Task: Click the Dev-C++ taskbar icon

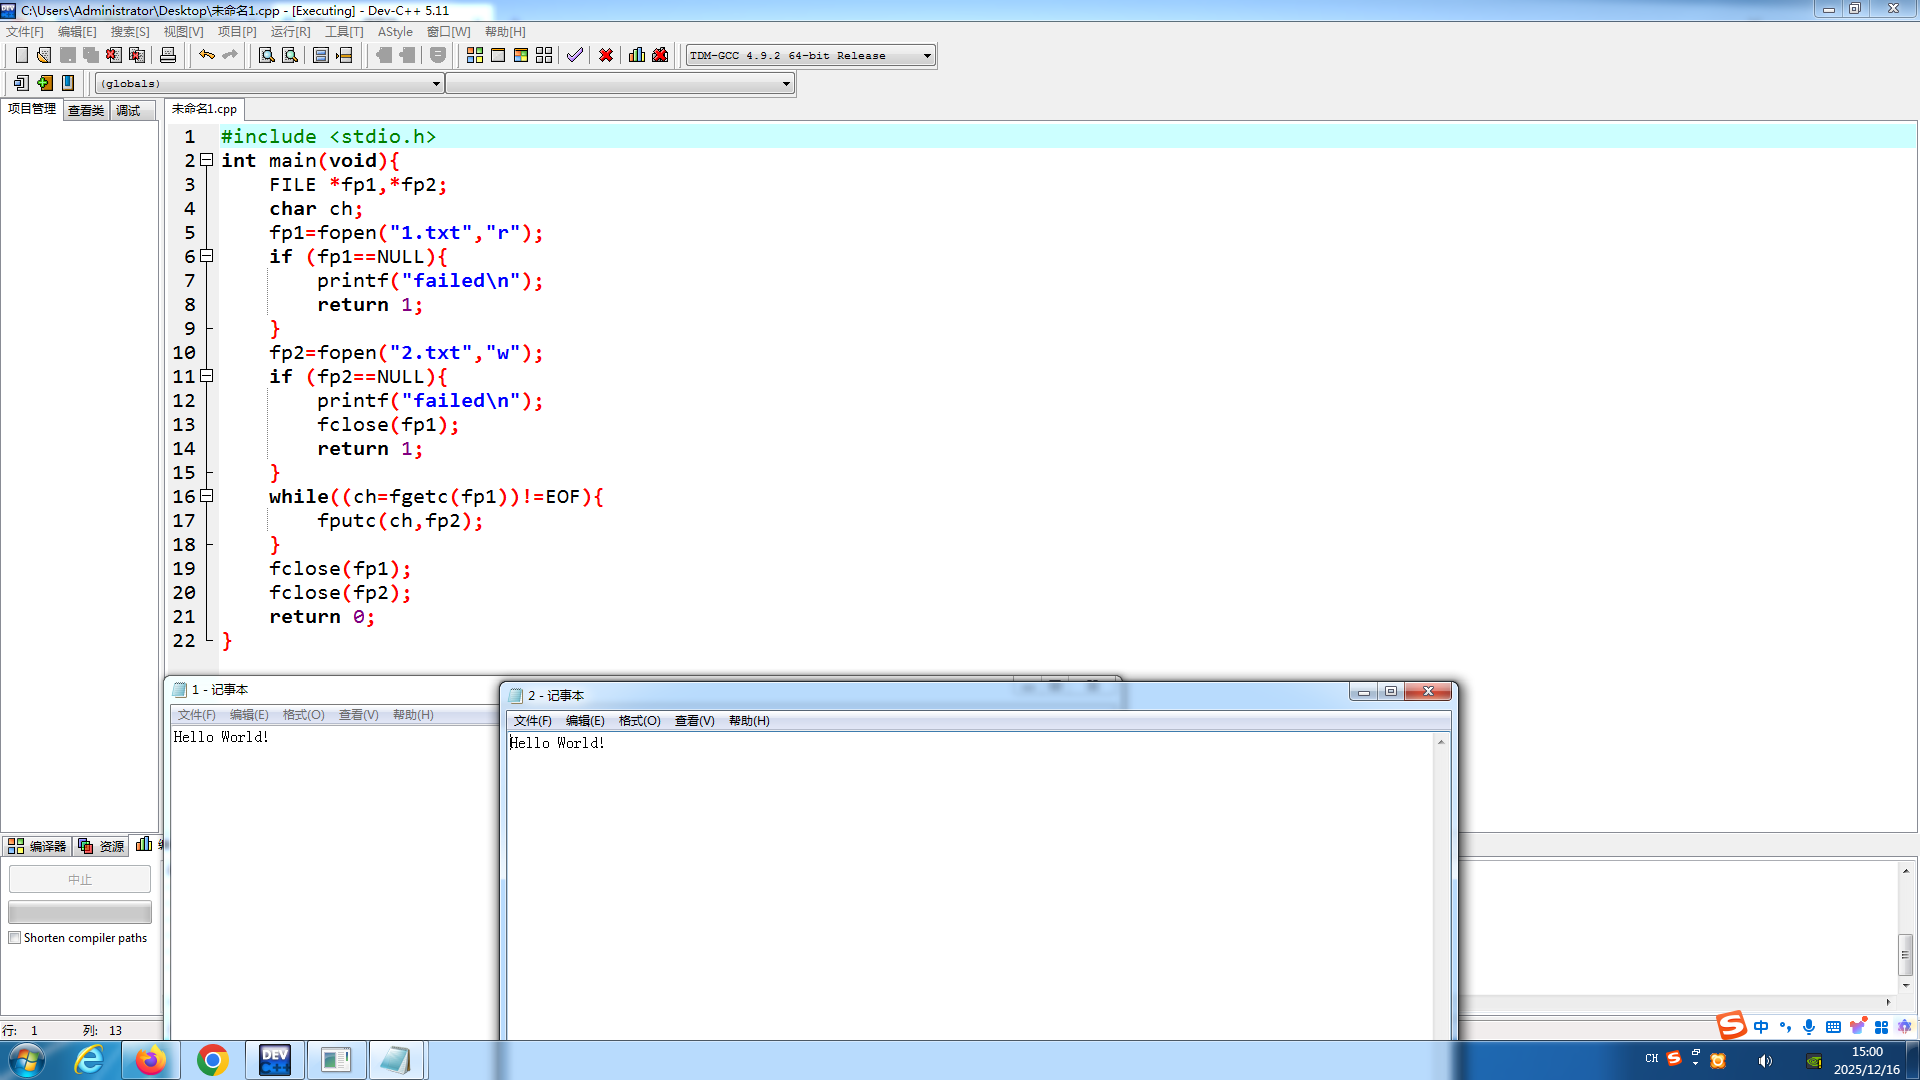Action: 274,1060
